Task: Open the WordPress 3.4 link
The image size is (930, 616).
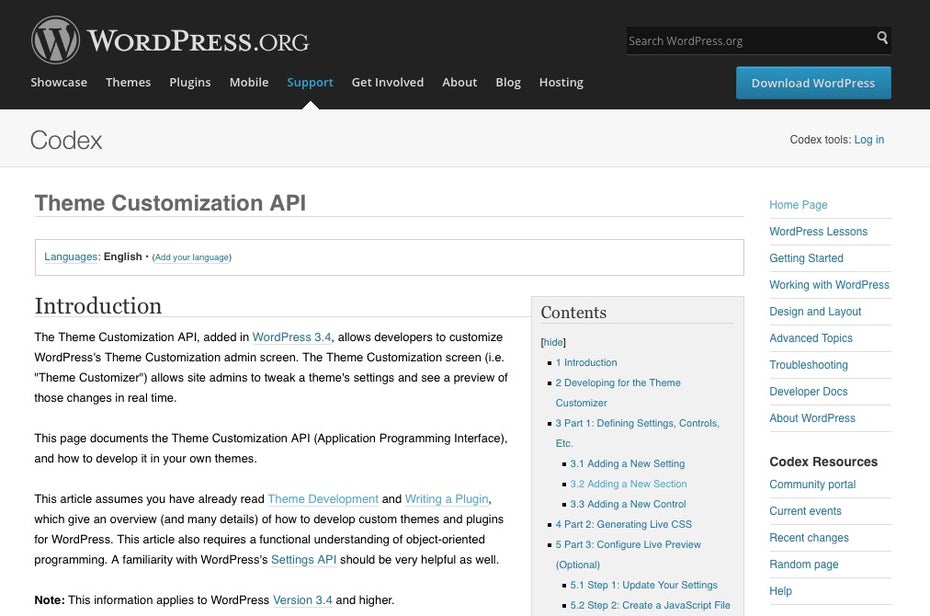Action: 292,337
